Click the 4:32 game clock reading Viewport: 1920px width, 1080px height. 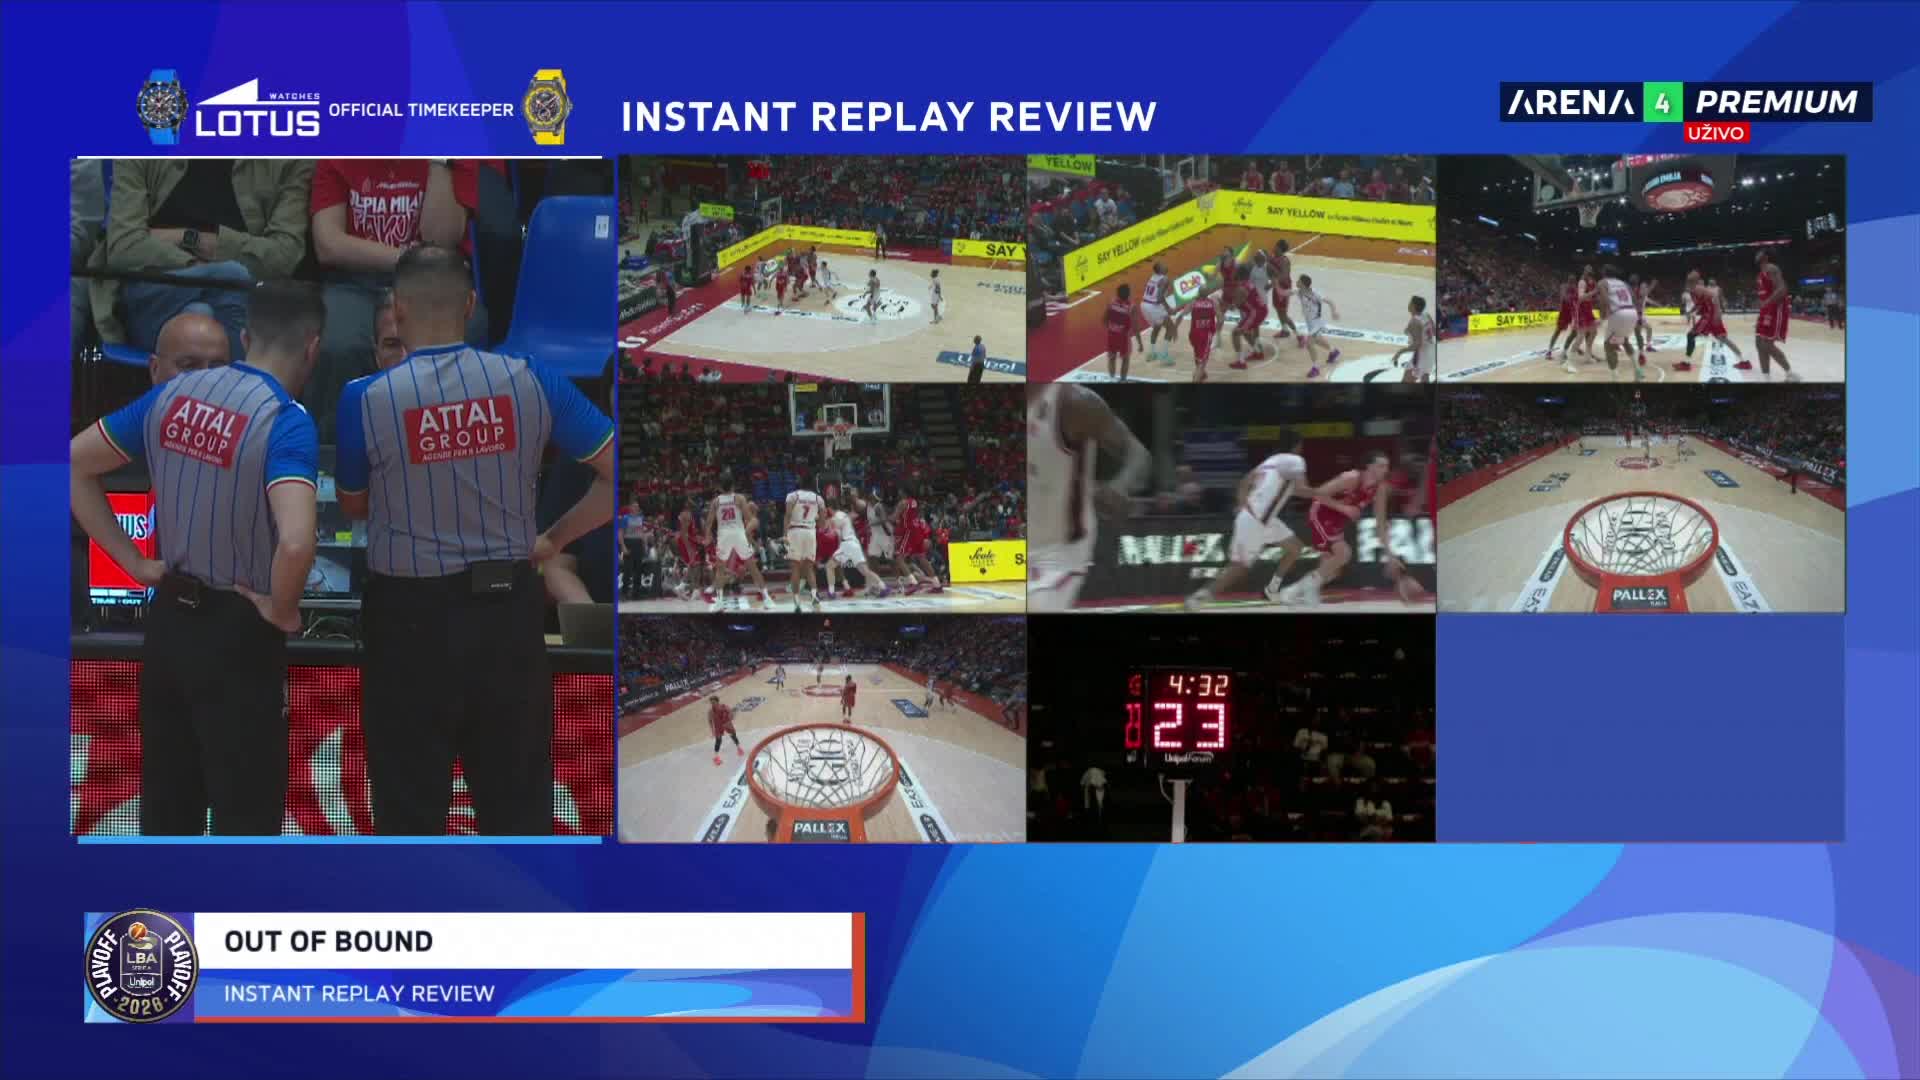pyautogui.click(x=1198, y=685)
